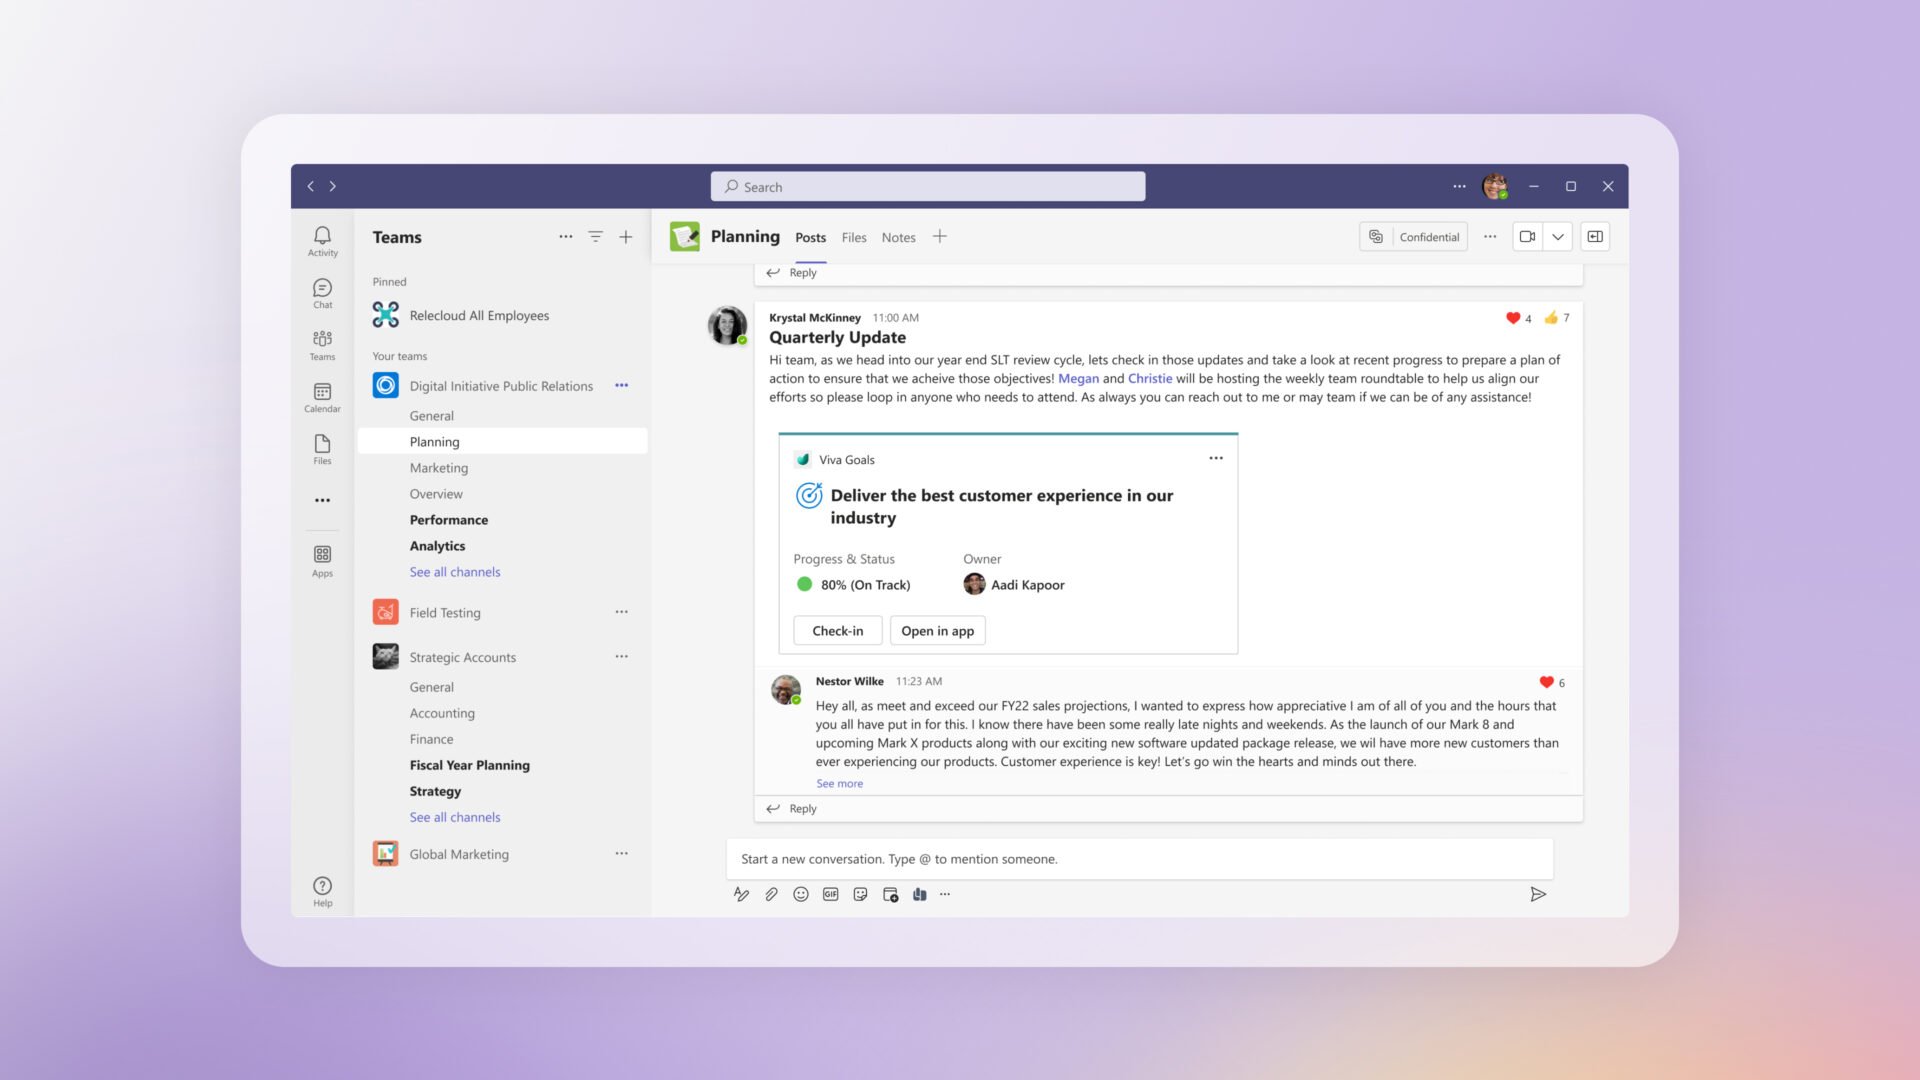
Task: Start a video meeting in channel
Action: (x=1527, y=237)
